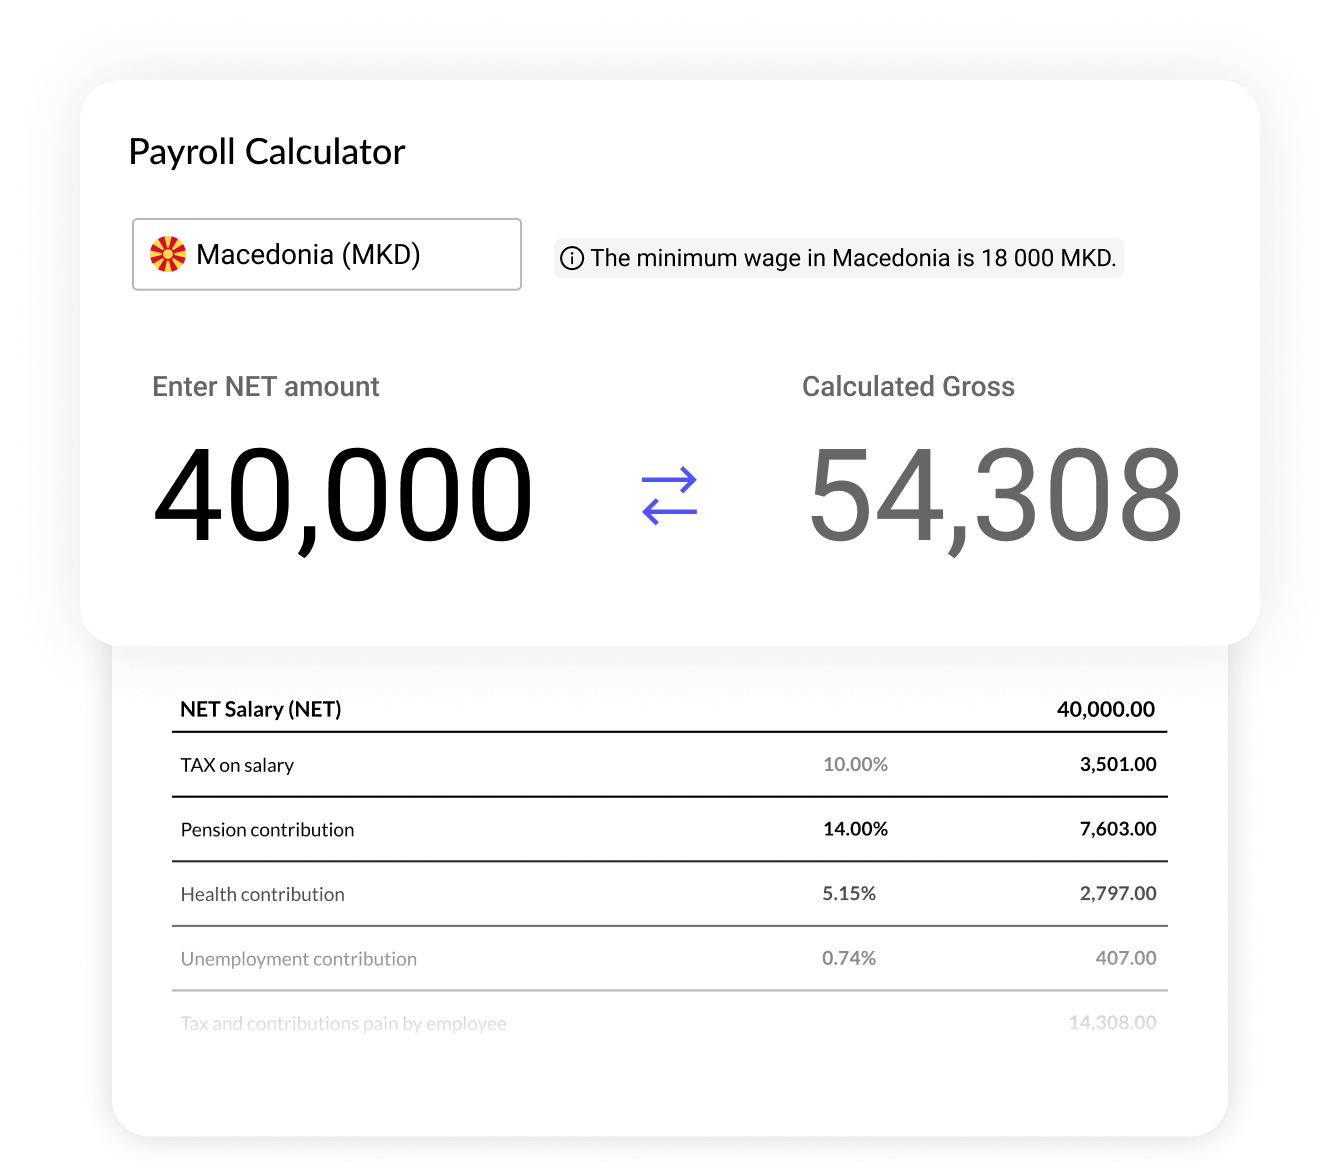Click the 7,603.00 pension amount
This screenshot has width=1340, height=1175.
(x=1117, y=829)
